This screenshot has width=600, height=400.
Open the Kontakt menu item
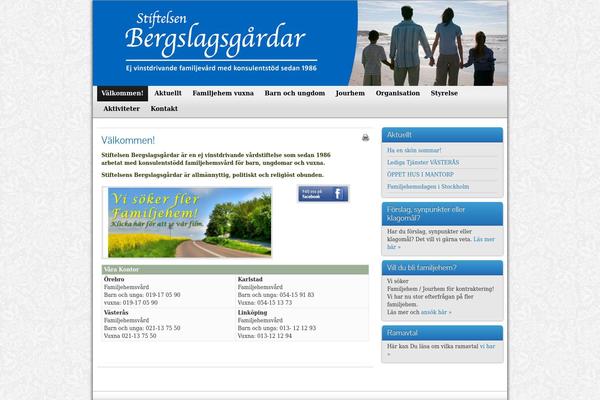(164, 109)
